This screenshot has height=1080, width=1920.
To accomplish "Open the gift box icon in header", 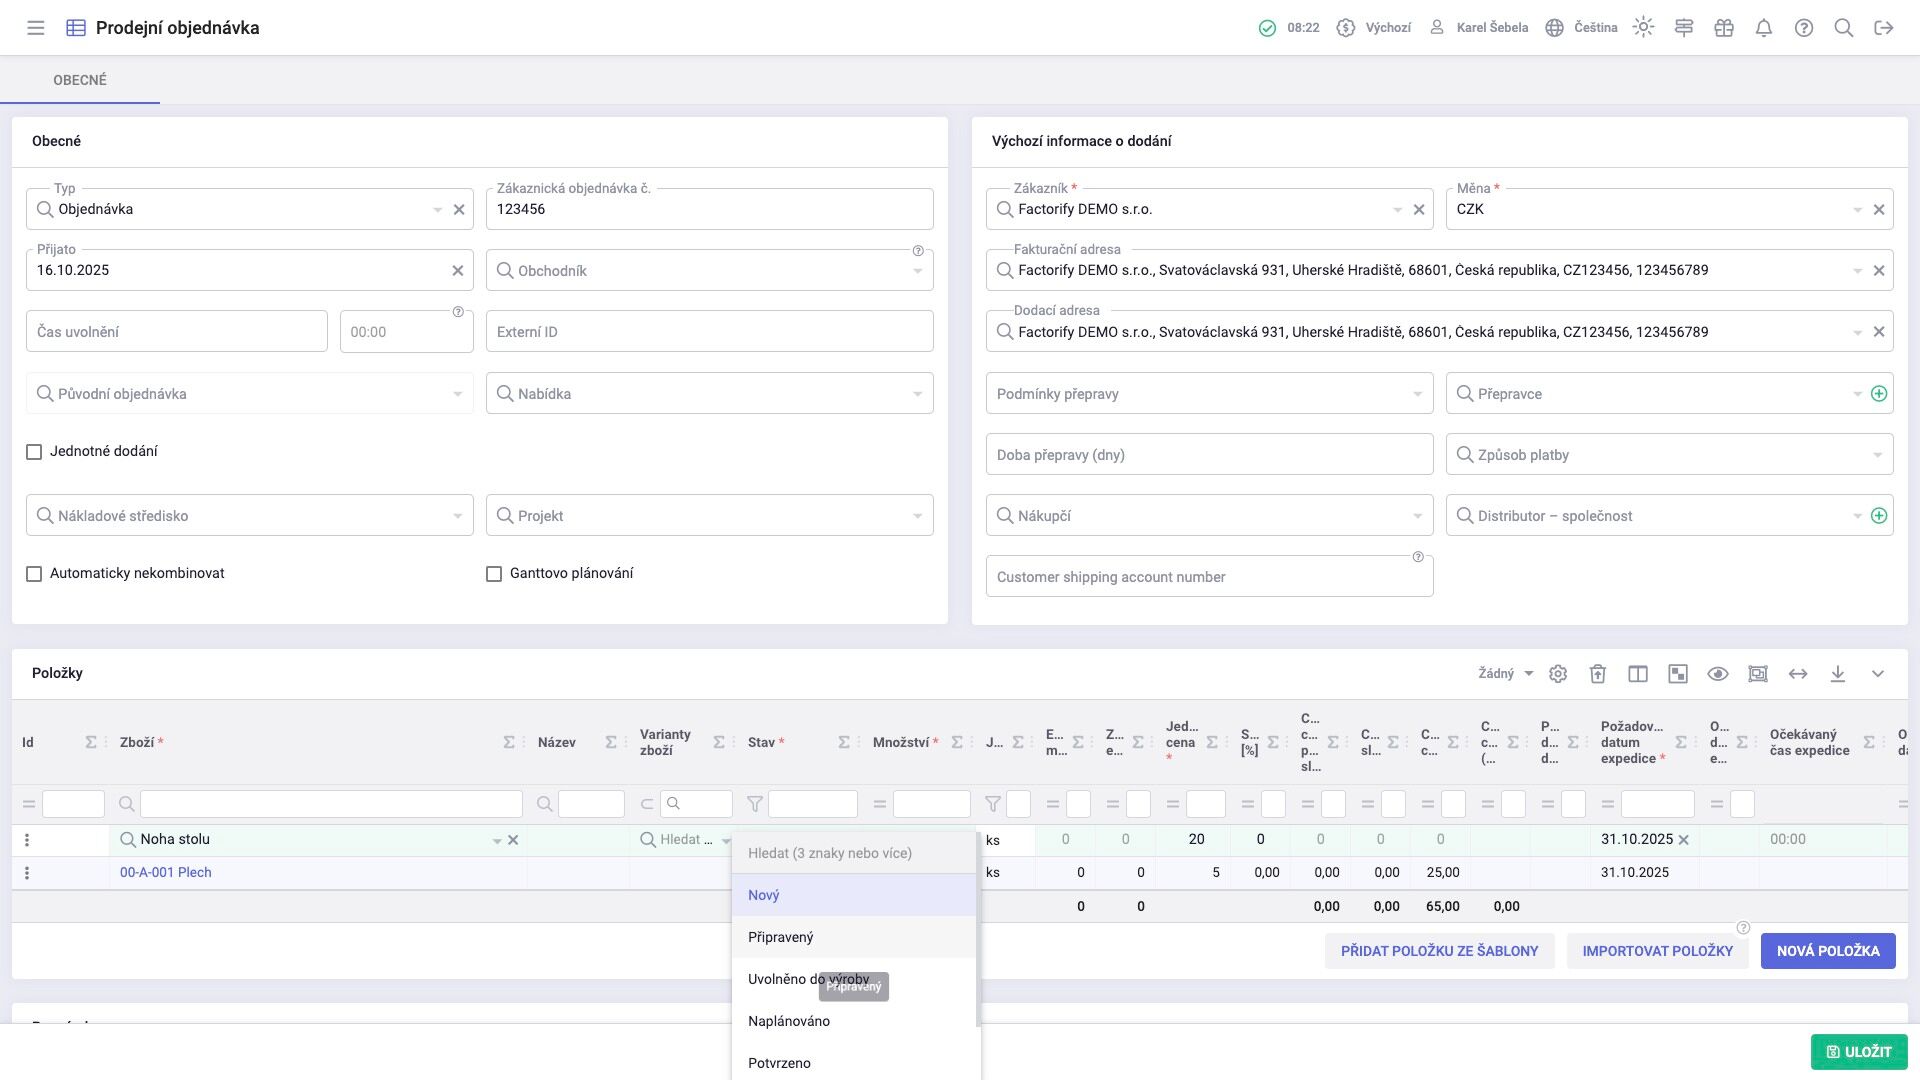I will click(1724, 28).
